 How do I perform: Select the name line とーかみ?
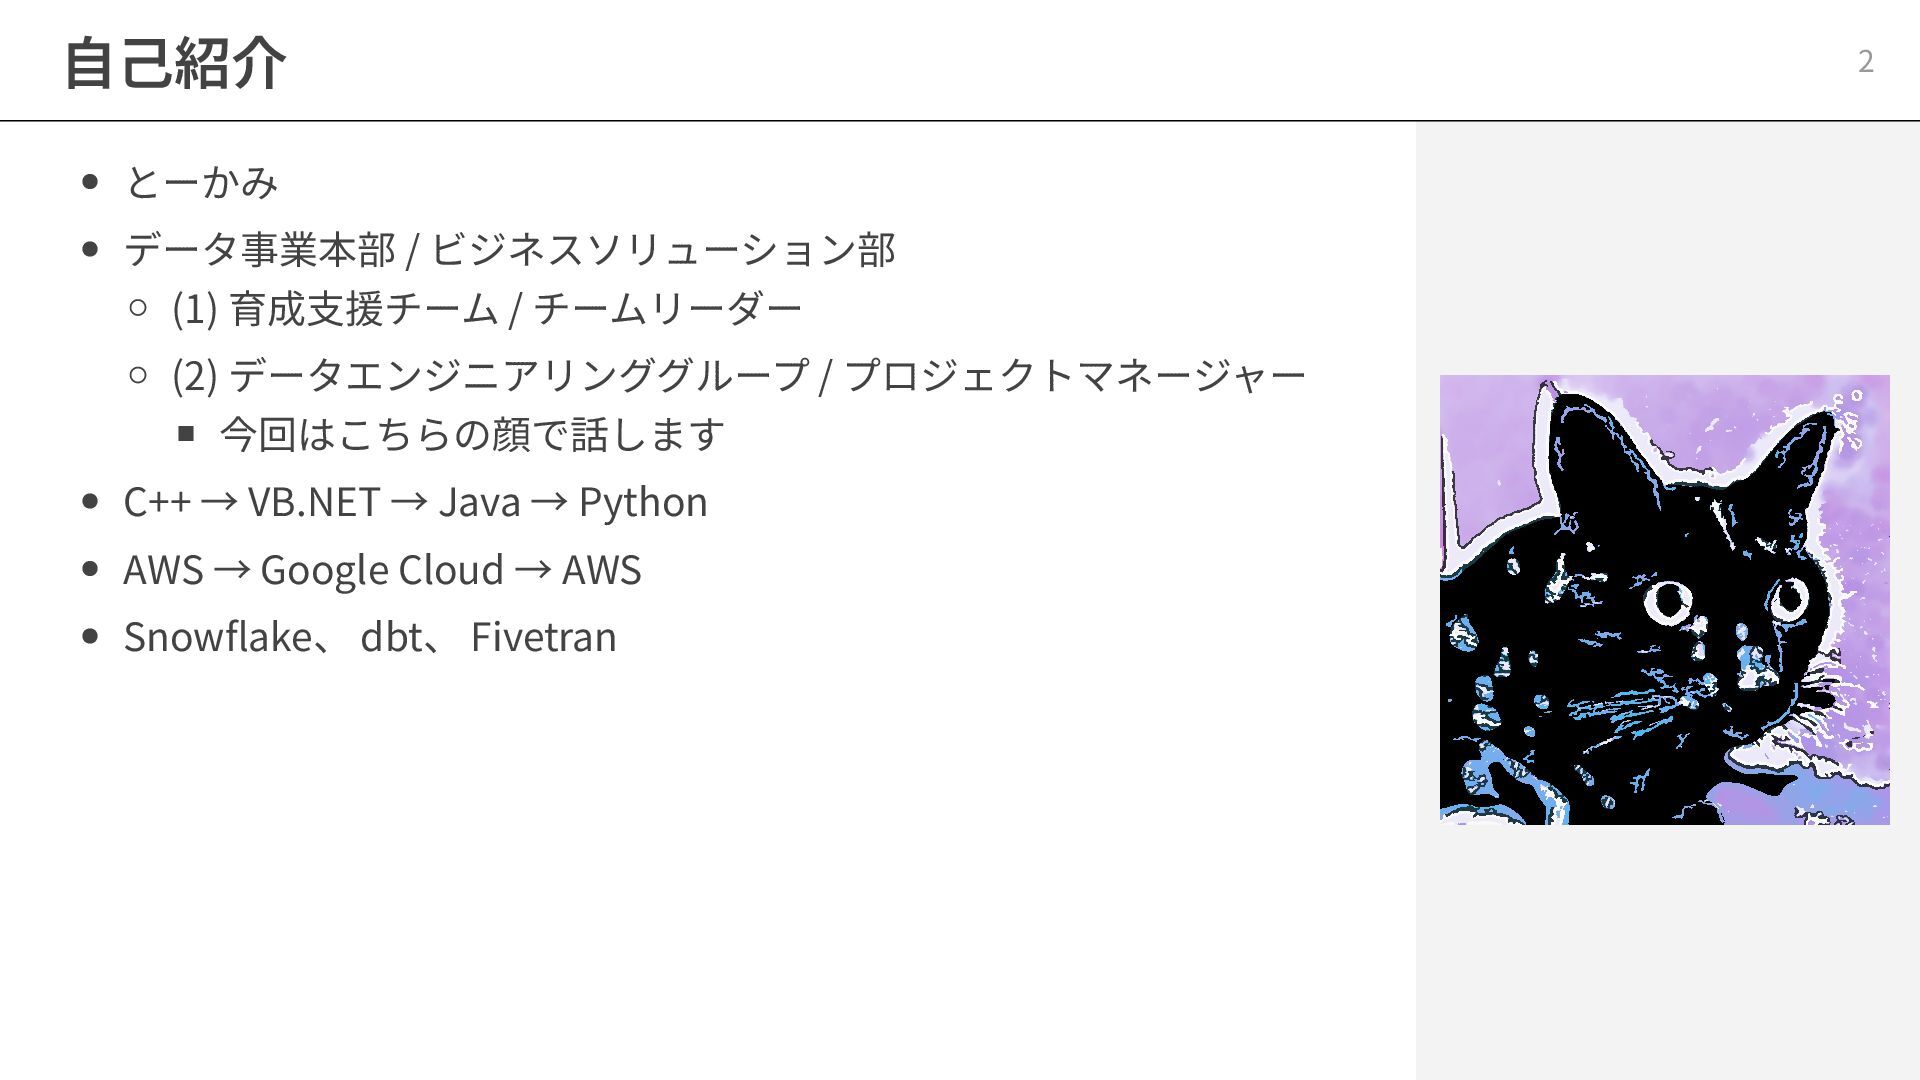tap(201, 182)
